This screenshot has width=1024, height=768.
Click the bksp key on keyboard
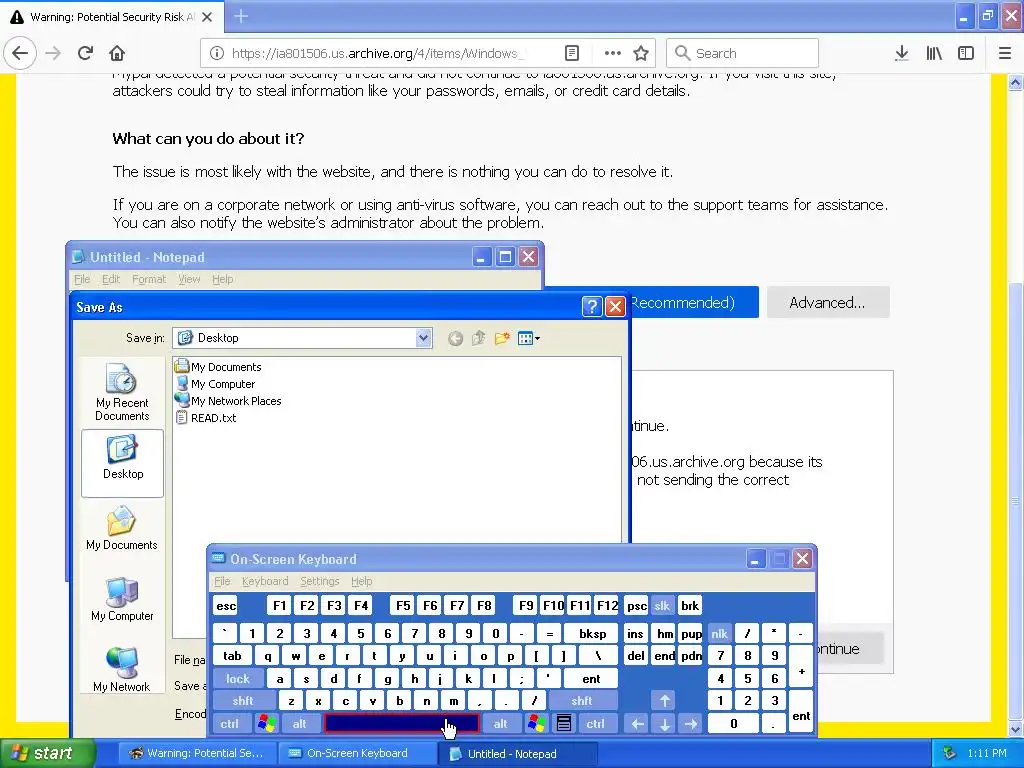pos(592,634)
